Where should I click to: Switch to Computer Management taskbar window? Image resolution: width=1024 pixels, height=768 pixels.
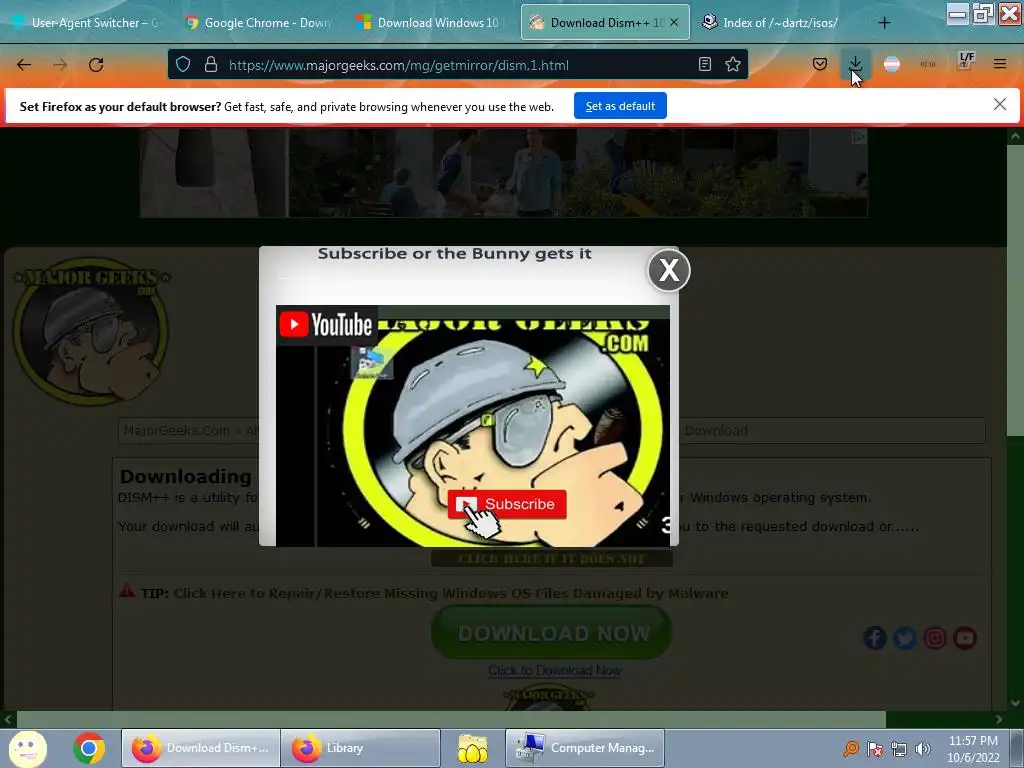pyautogui.click(x=585, y=748)
